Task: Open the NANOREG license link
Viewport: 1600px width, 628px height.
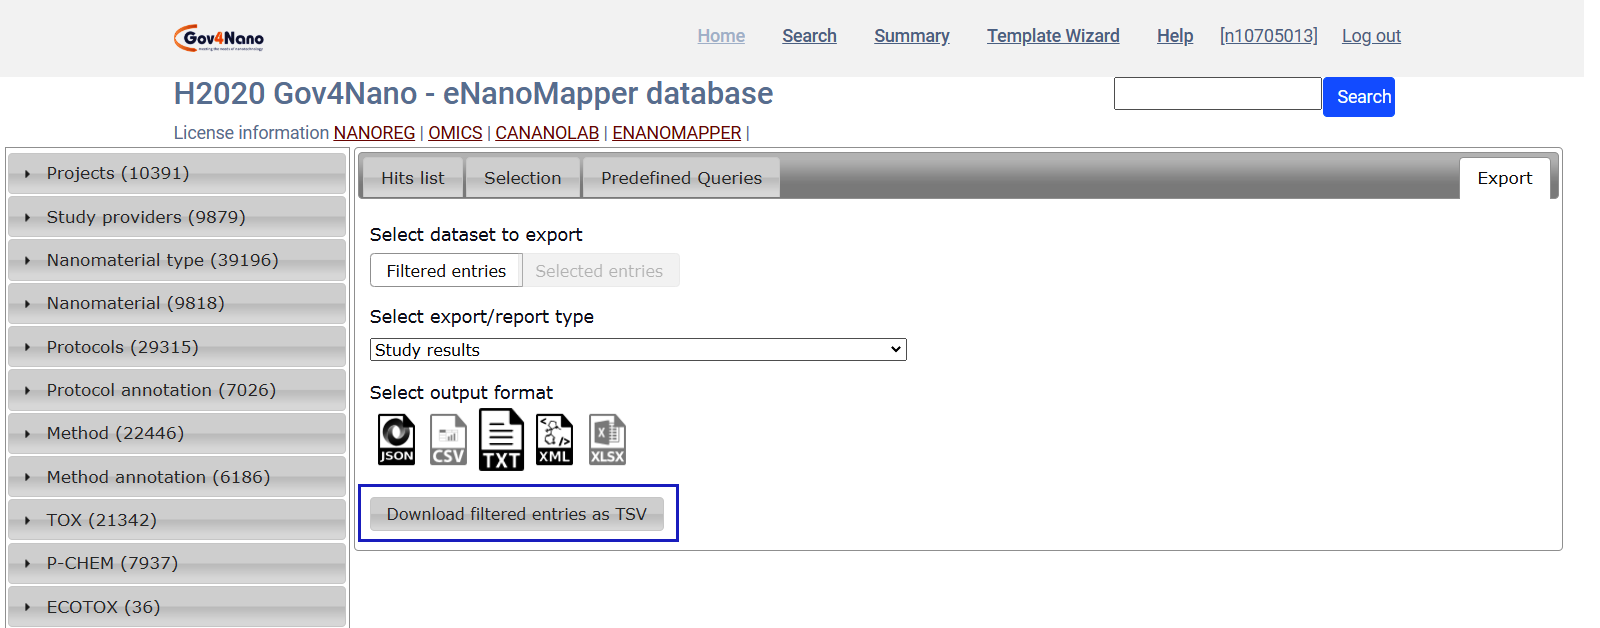Action: (374, 133)
